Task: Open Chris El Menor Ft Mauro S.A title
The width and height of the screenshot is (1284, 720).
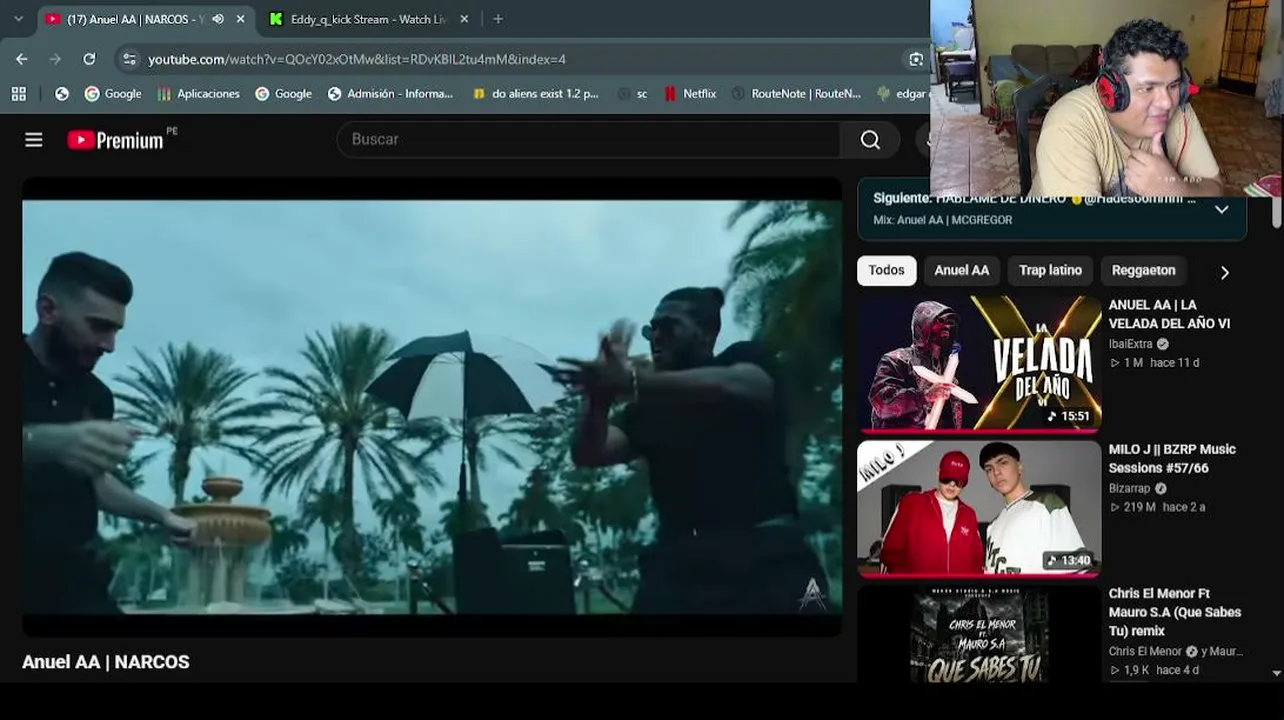Action: pyautogui.click(x=1175, y=612)
